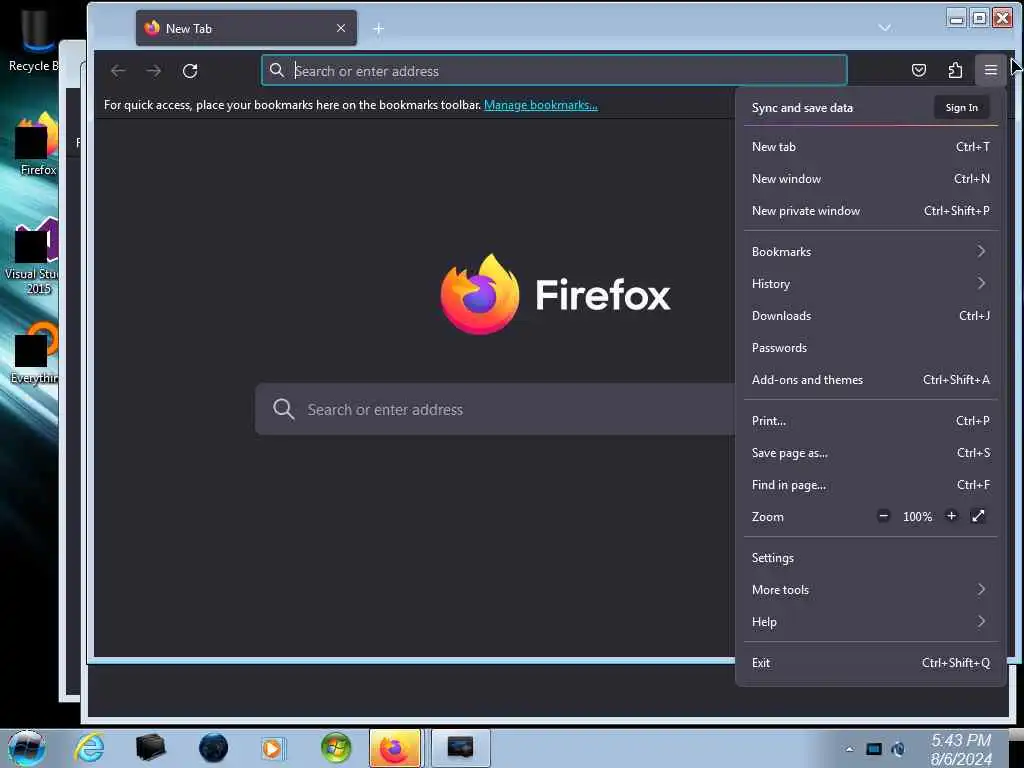
Task: Choose Print... in the menu
Action: [x=871, y=421]
